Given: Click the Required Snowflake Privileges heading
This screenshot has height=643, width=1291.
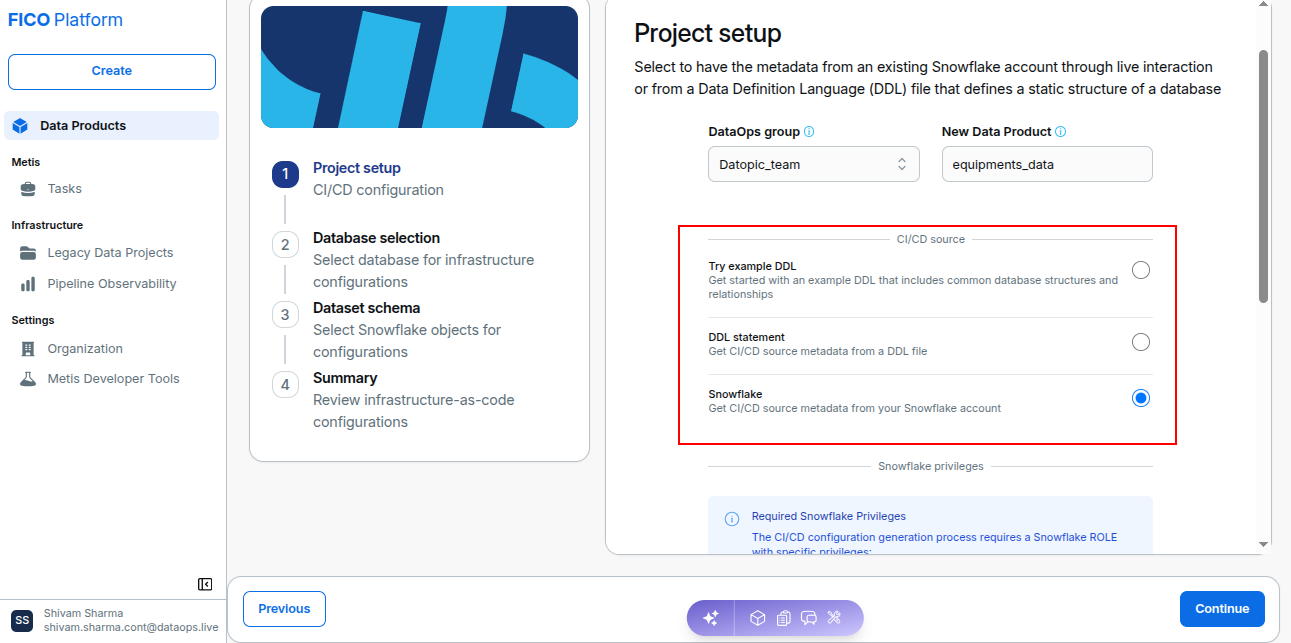Looking at the screenshot, I should (829, 517).
